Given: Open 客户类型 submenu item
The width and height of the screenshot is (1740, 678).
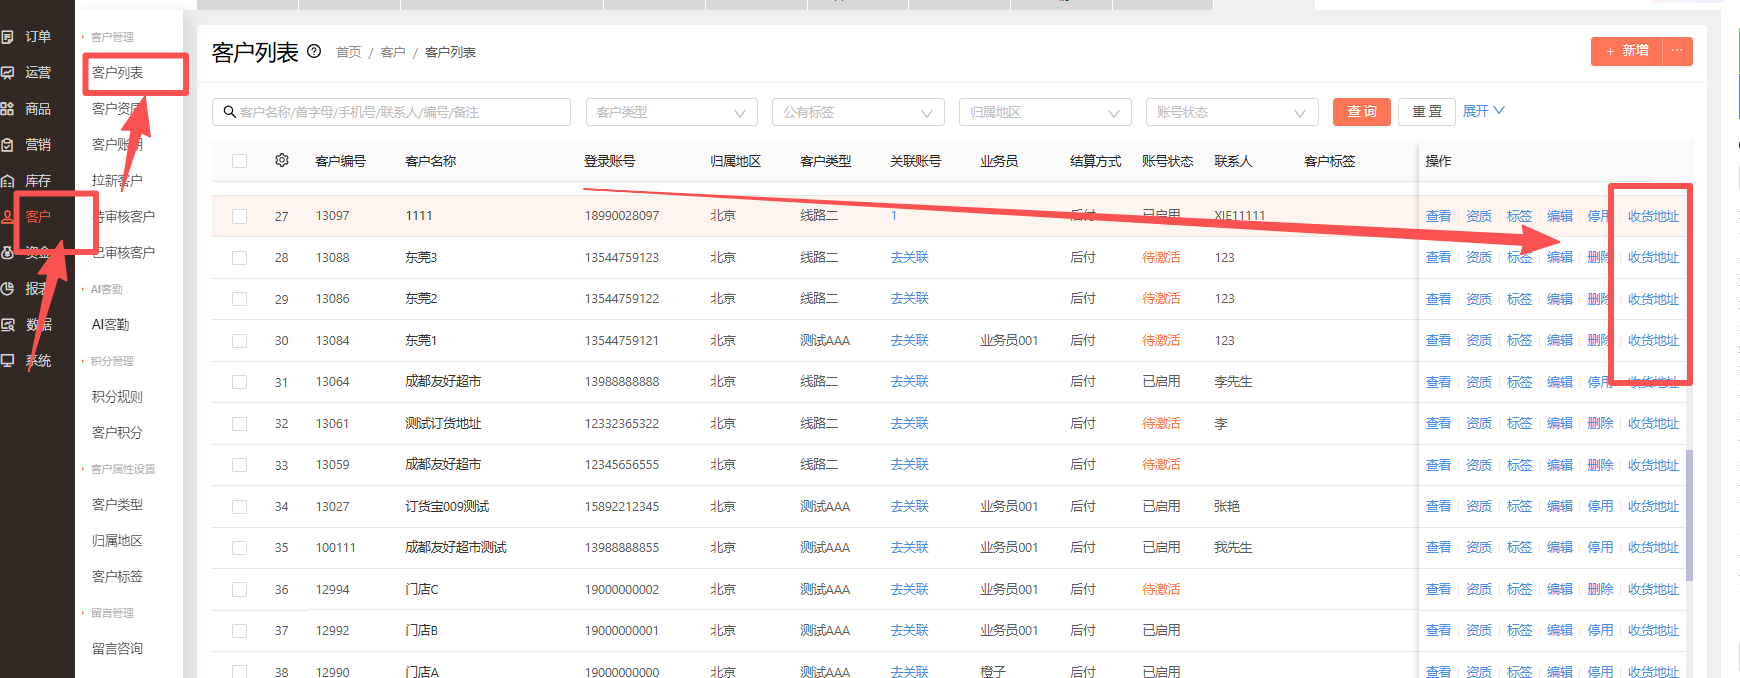Looking at the screenshot, I should tap(117, 505).
